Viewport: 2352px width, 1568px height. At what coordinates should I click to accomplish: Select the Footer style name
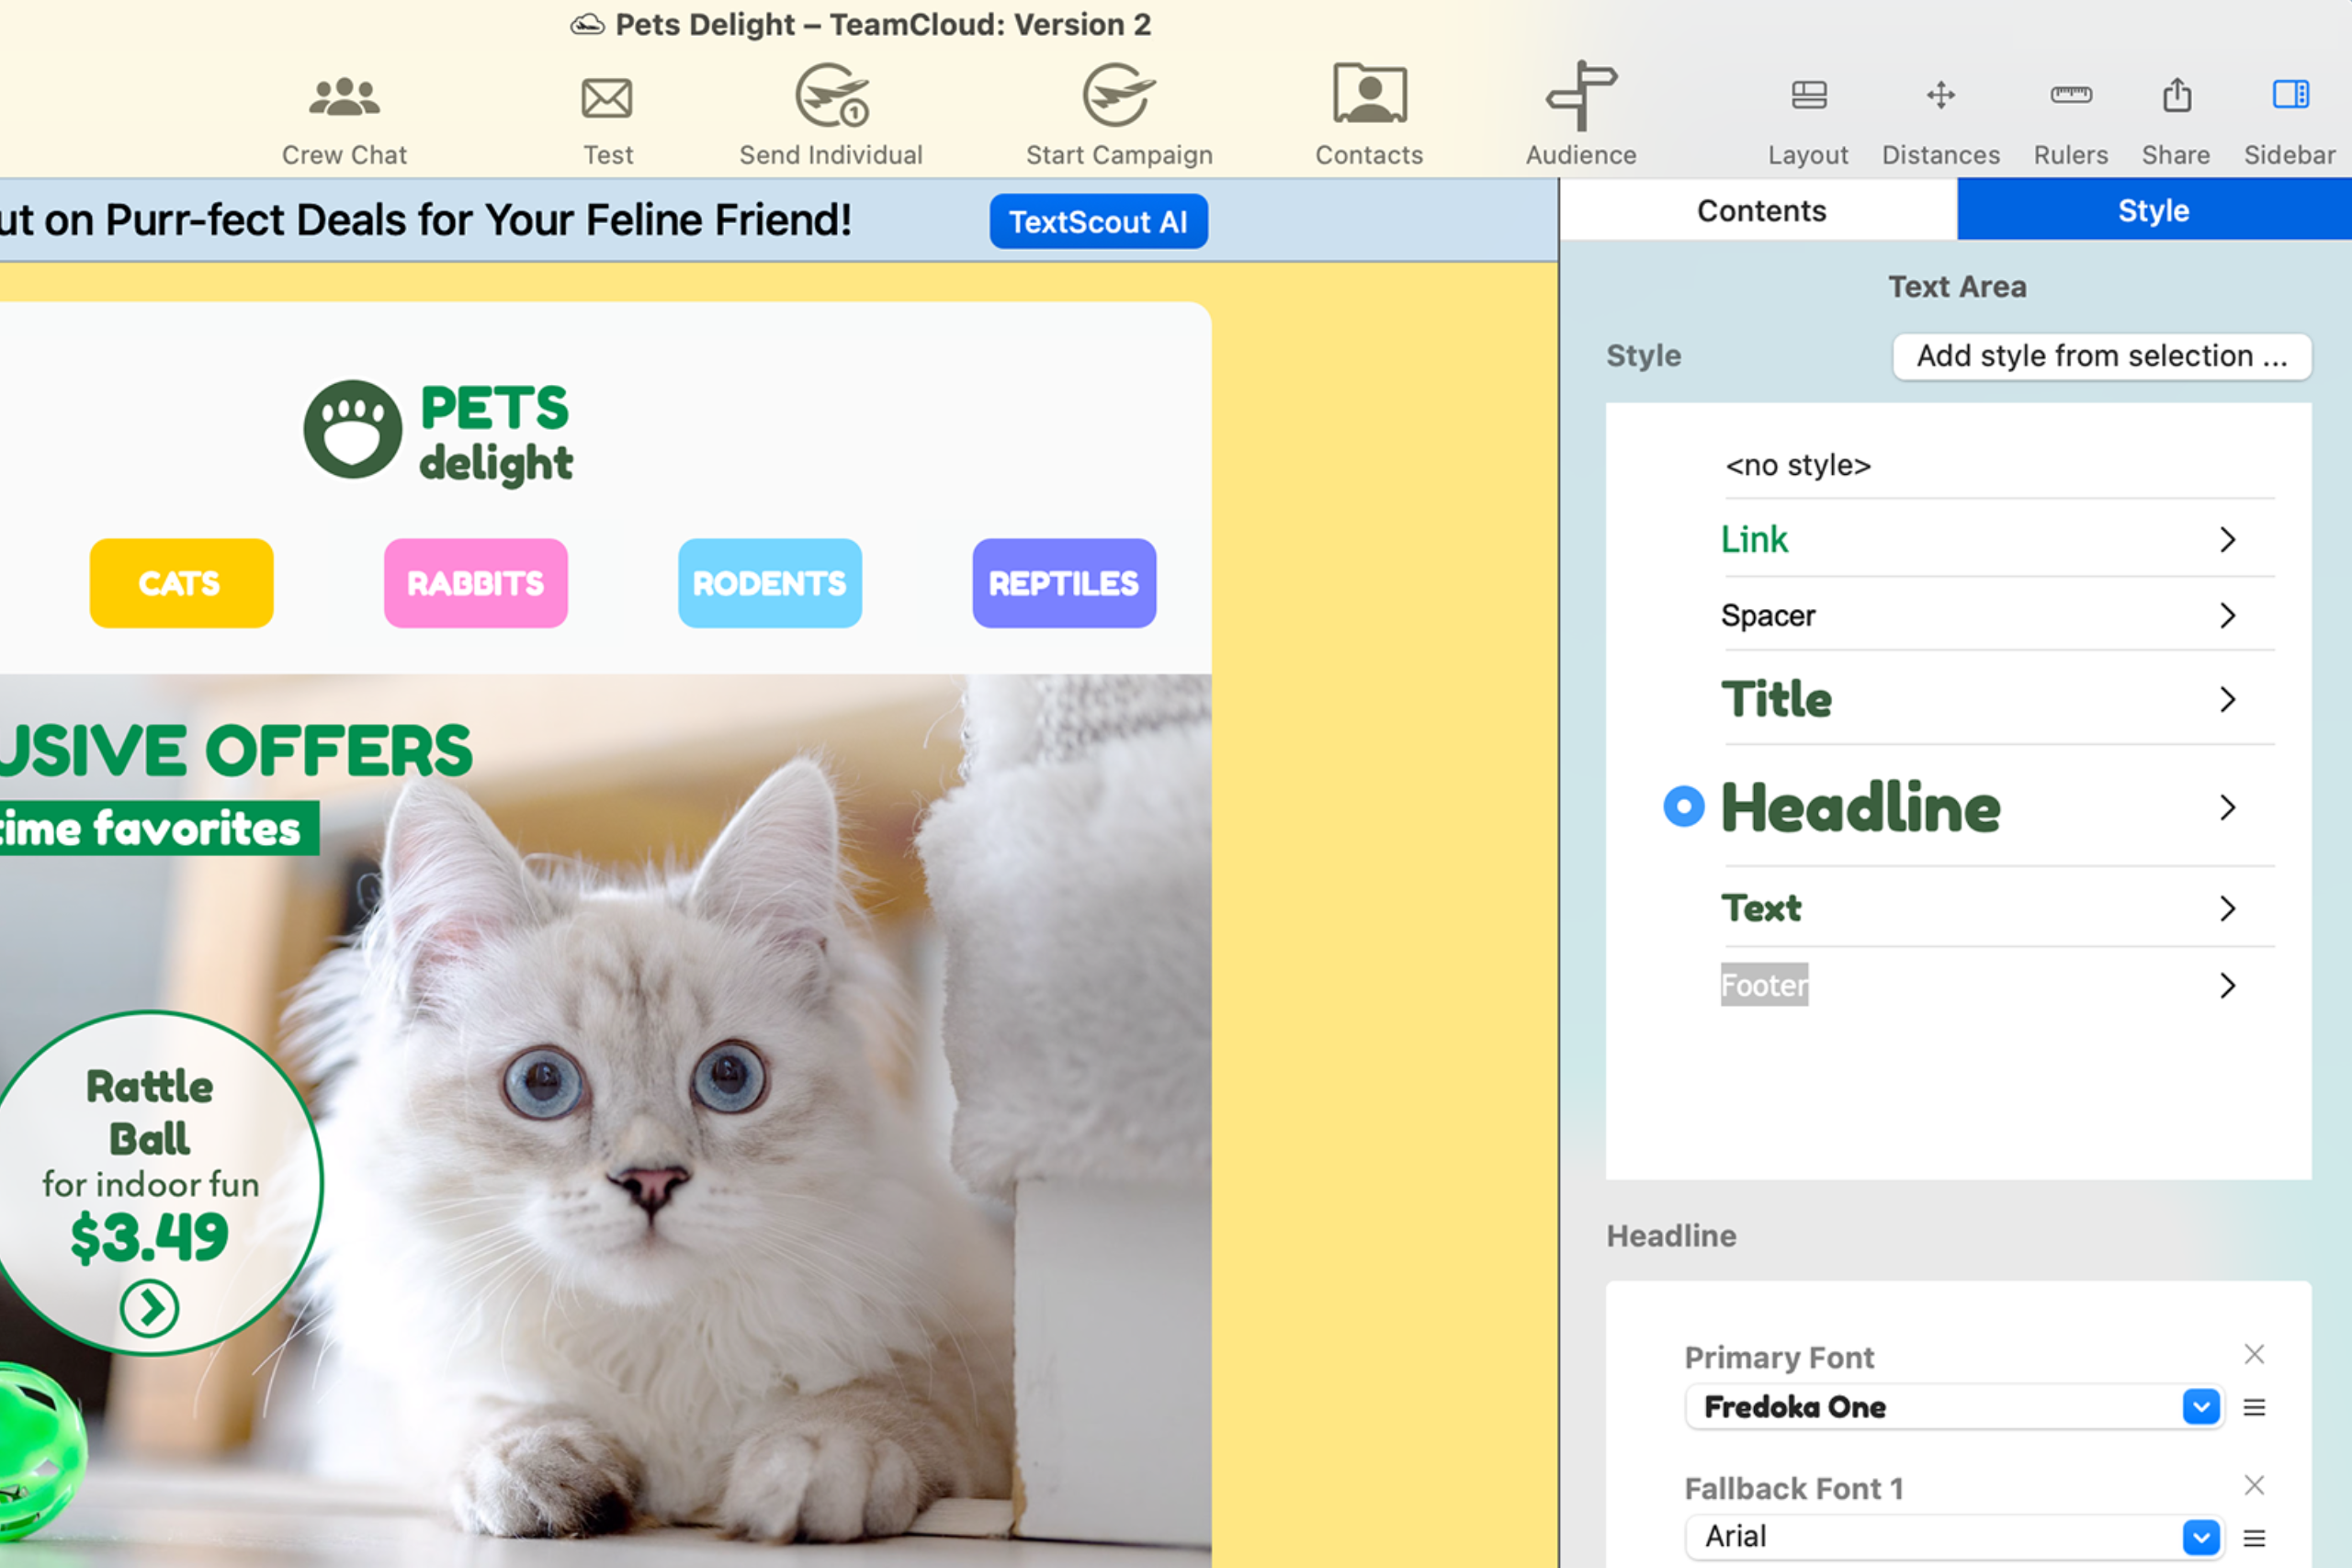[1764, 985]
